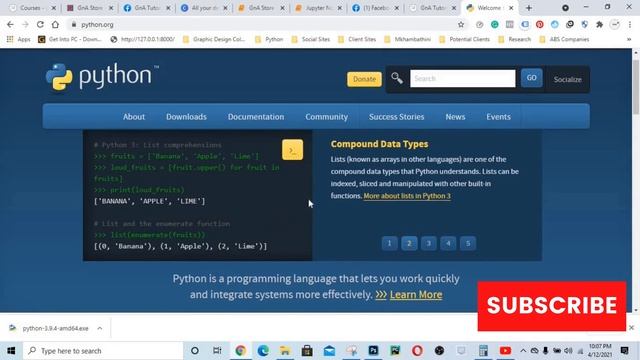Open the Chrome three-dot menu
640x360 pixels.
pyautogui.click(x=630, y=24)
